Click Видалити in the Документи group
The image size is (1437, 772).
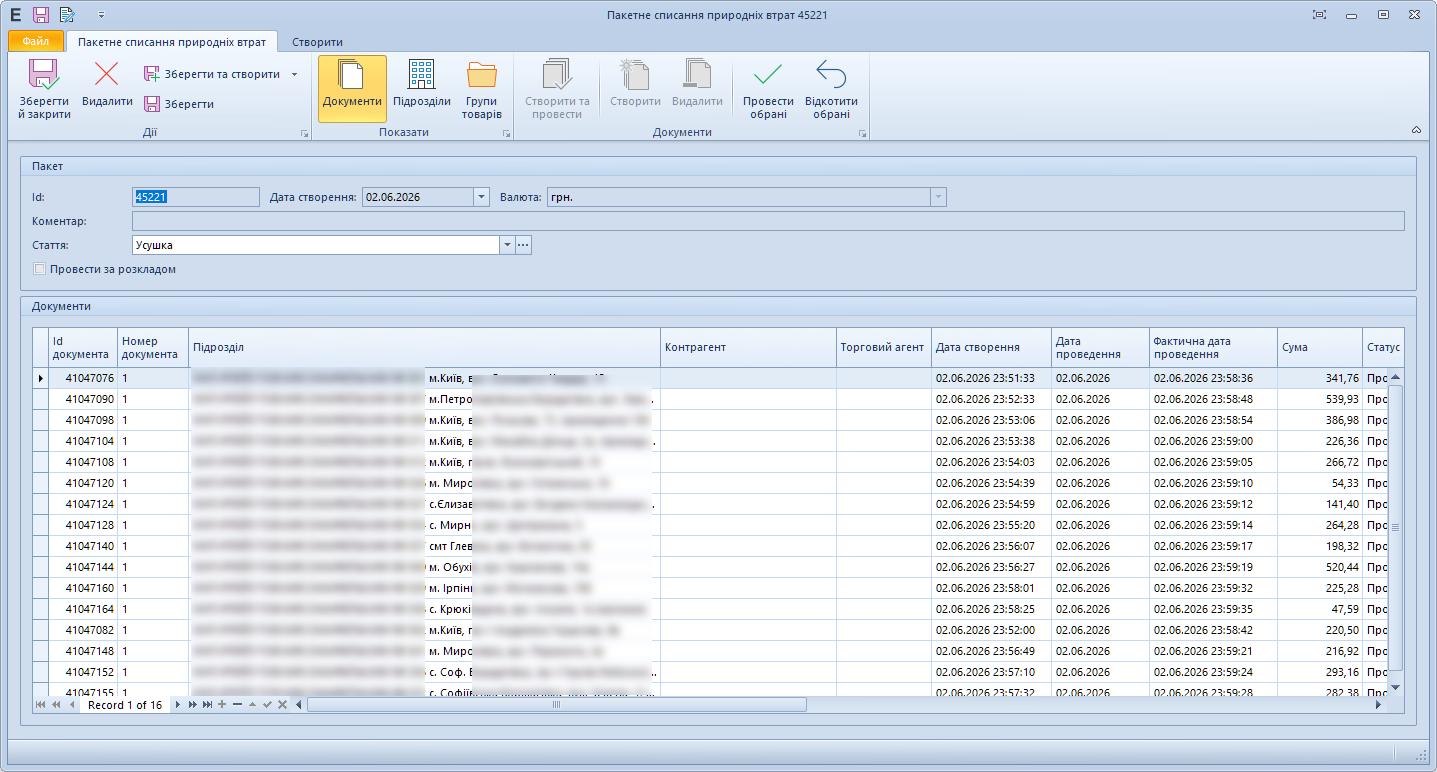pyautogui.click(x=697, y=89)
